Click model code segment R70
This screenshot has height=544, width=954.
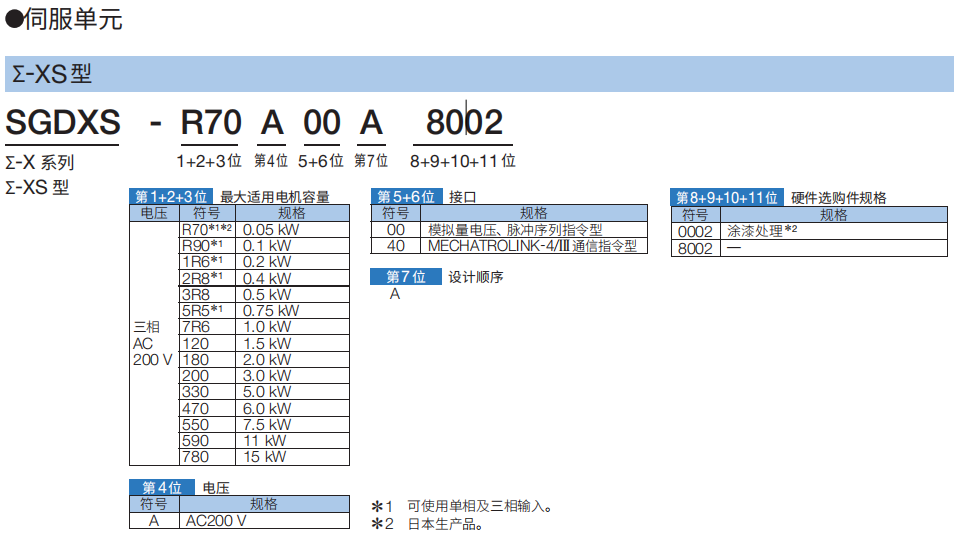211,122
